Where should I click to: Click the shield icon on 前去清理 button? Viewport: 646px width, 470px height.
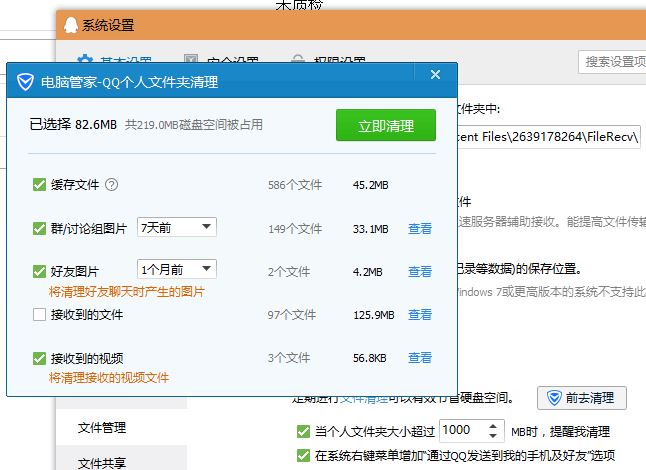click(554, 398)
